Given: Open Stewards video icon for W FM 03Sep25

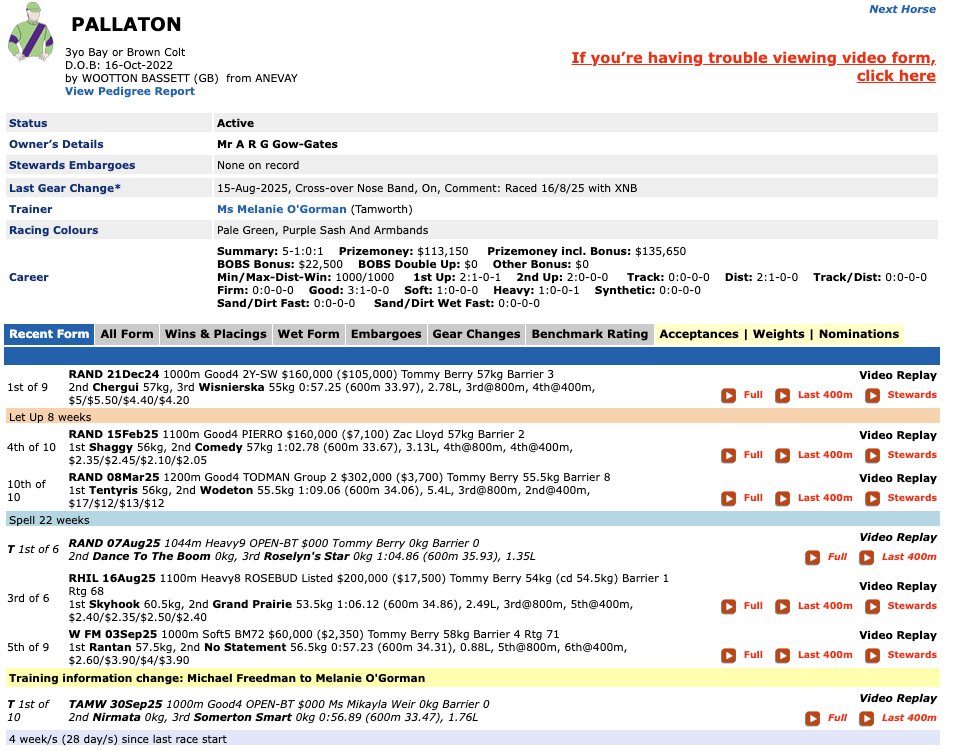Looking at the screenshot, I should pos(872,655).
